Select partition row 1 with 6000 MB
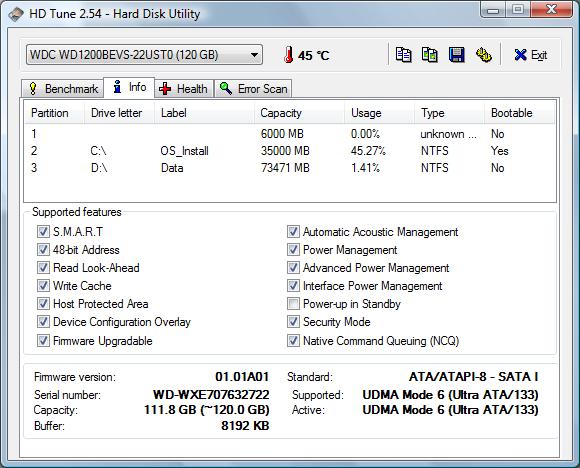The height and width of the screenshot is (468, 580). tap(290, 134)
